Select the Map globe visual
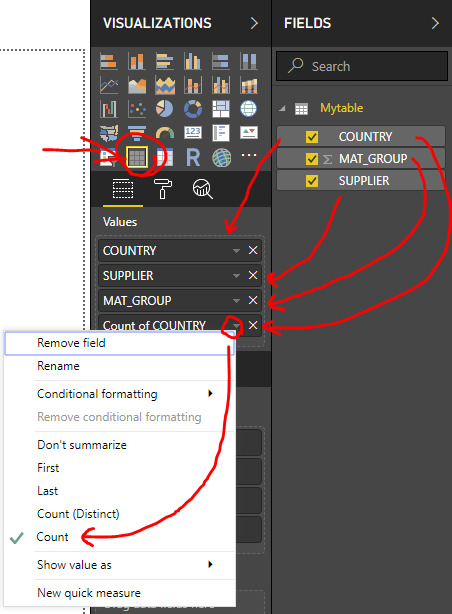Viewport: 452px width, 614px height. (x=249, y=109)
